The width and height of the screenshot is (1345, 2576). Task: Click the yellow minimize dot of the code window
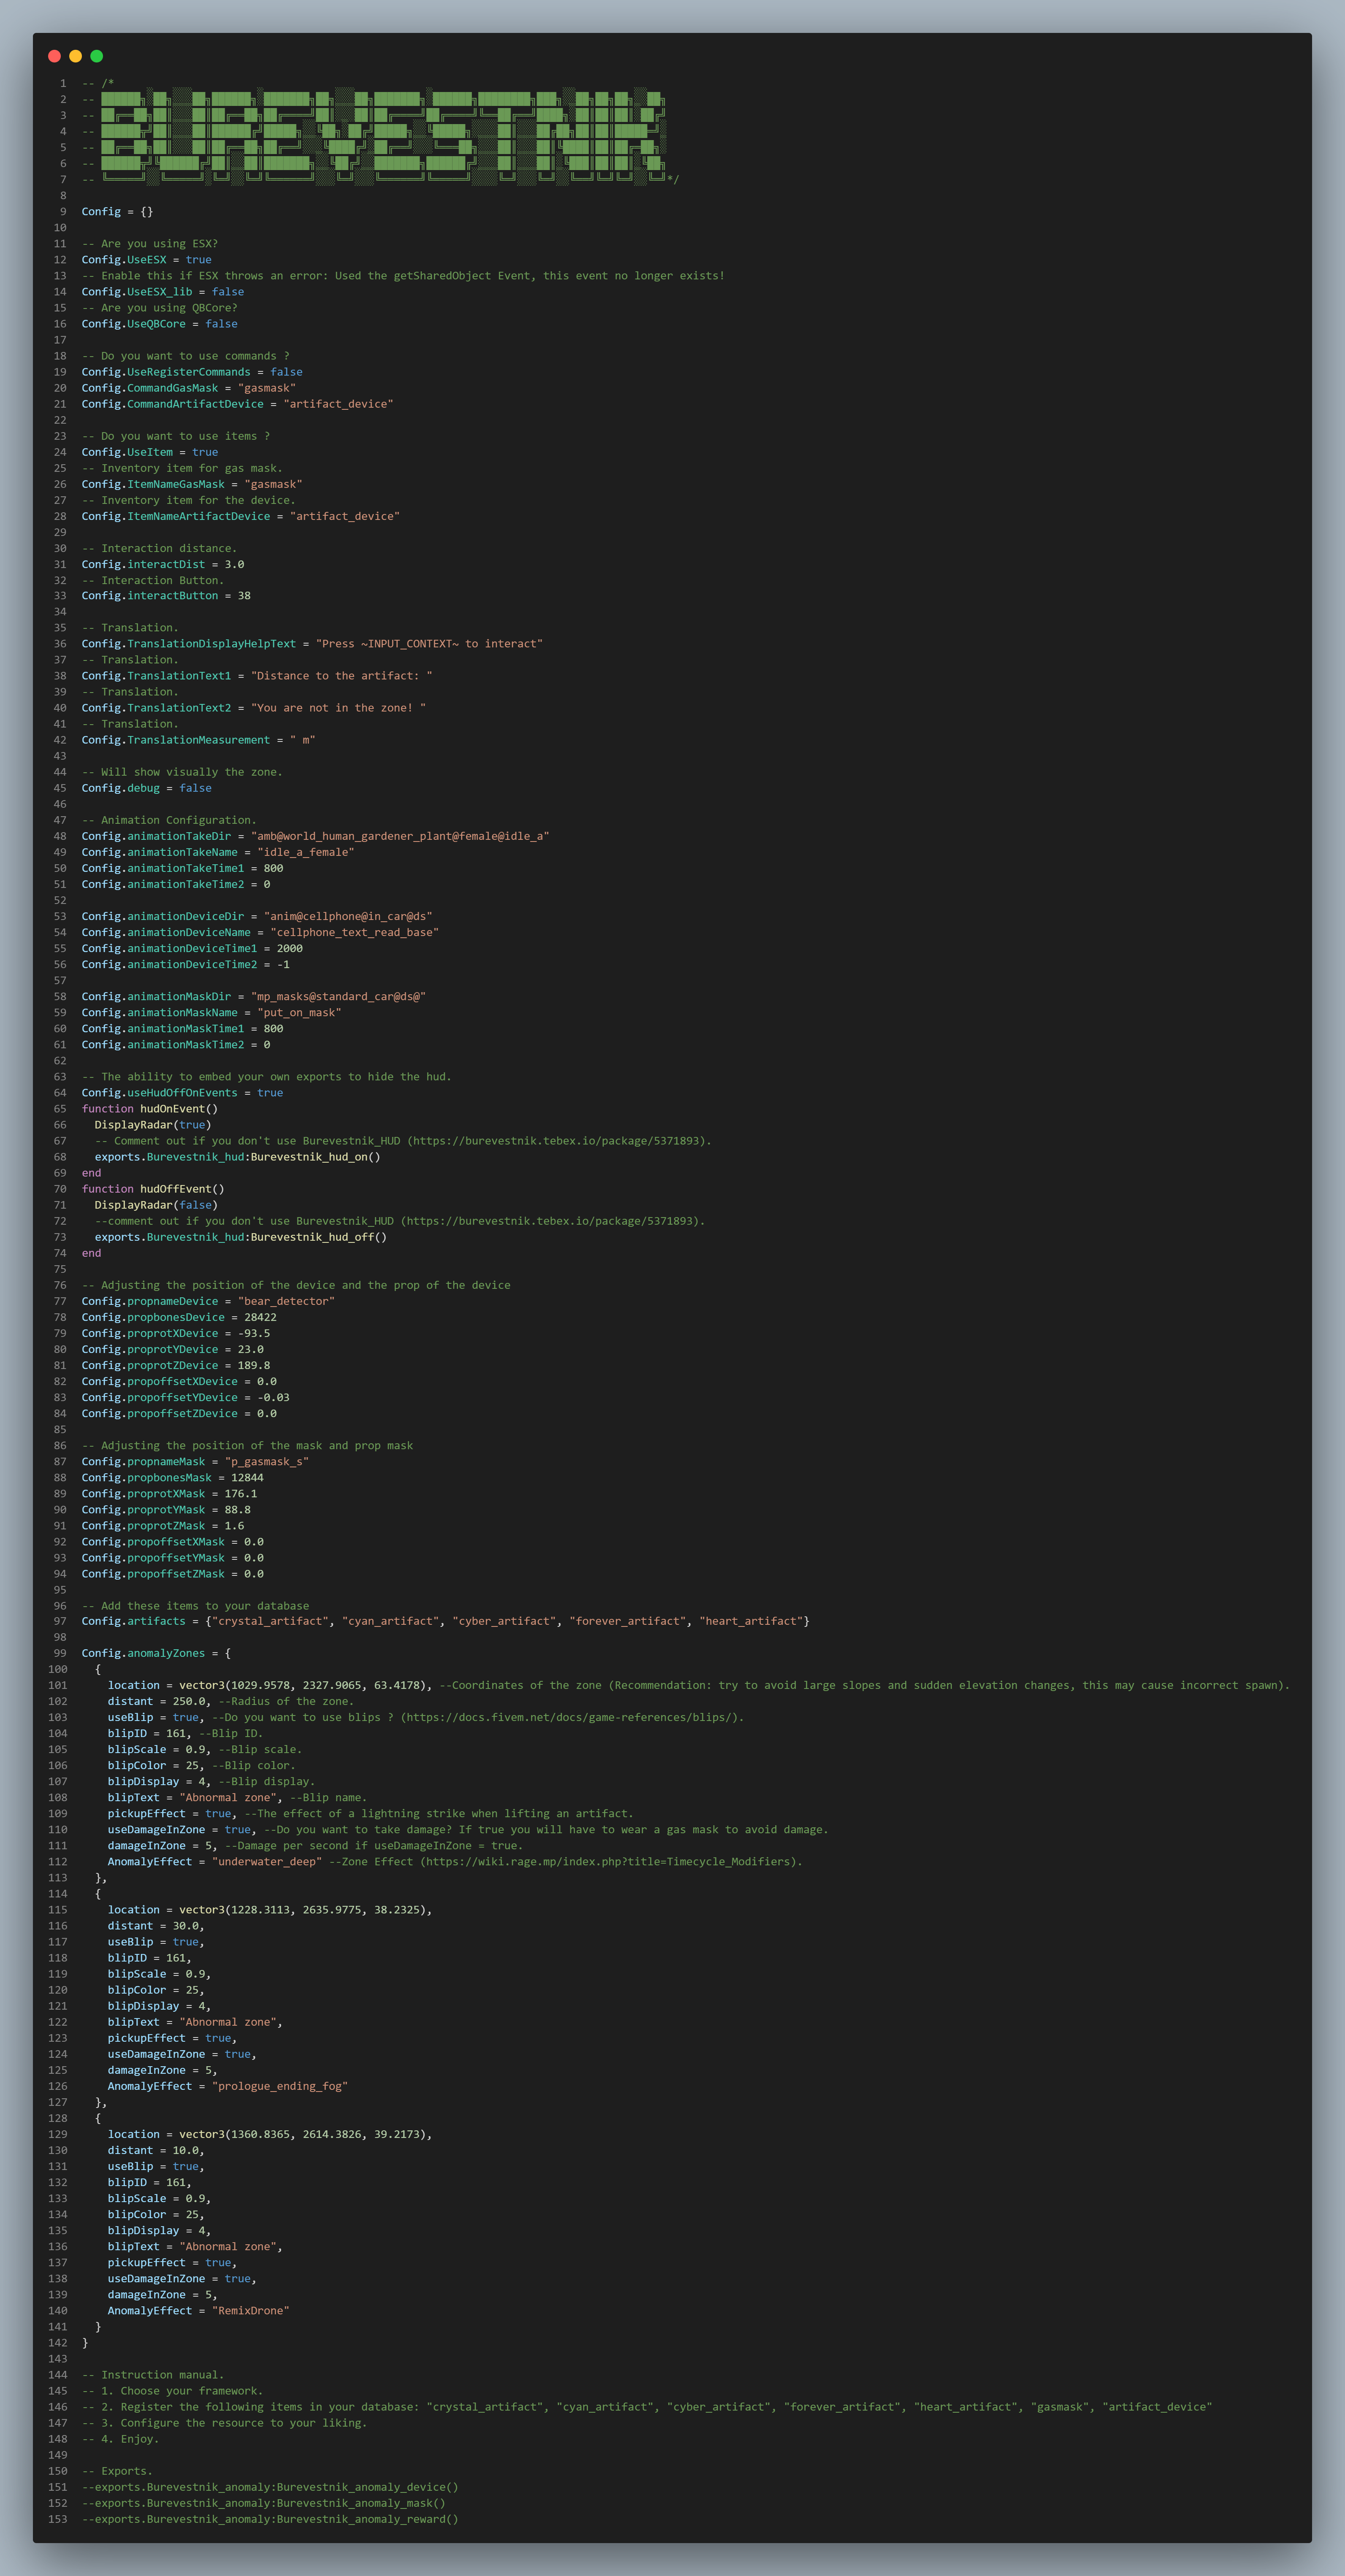75,56
